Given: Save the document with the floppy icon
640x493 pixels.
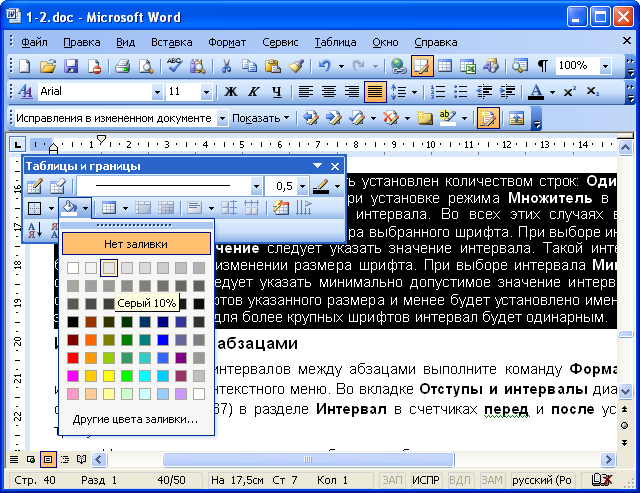Looking at the screenshot, I should [x=71, y=66].
